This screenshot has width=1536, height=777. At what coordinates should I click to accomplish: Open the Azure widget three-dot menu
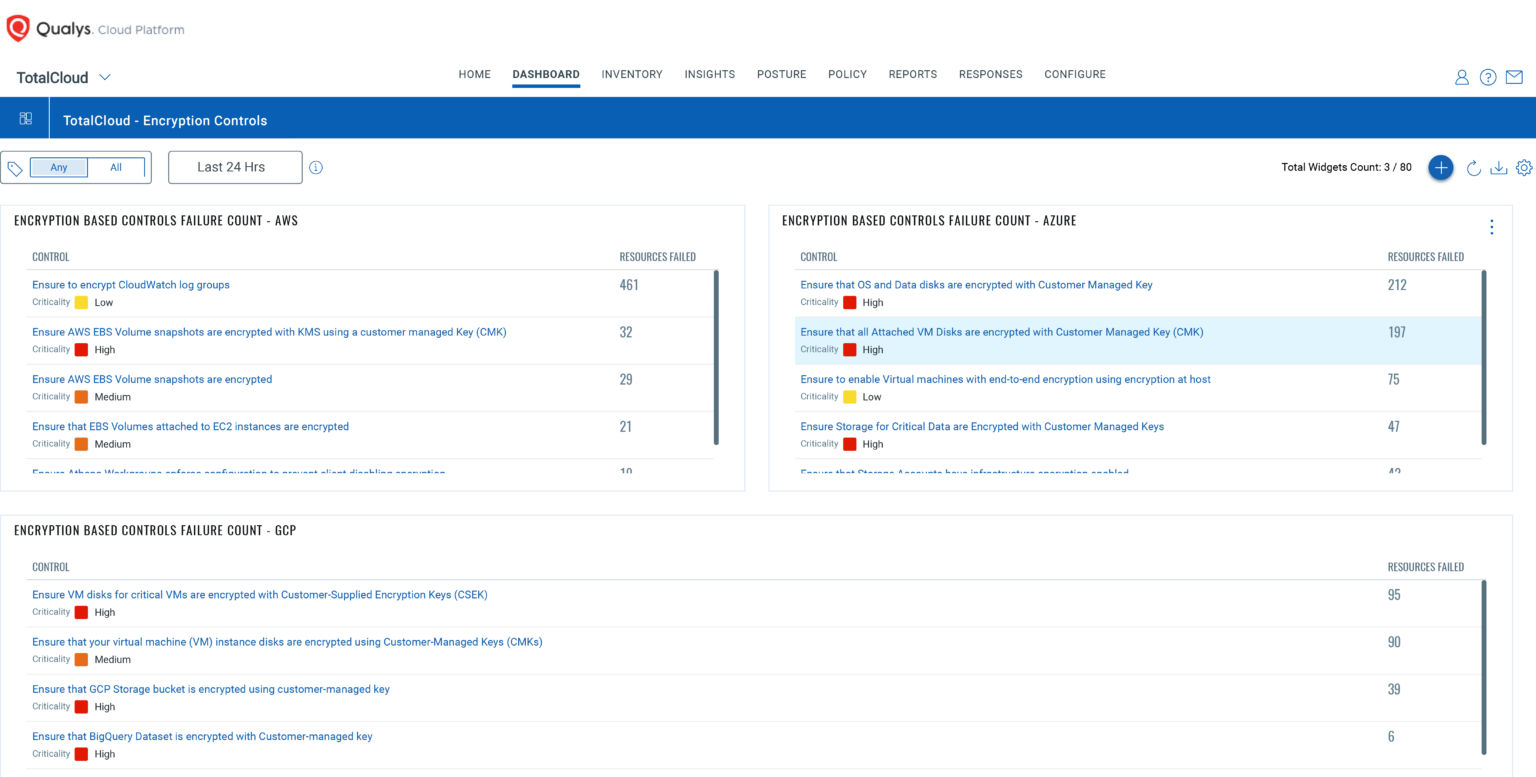(x=1491, y=227)
